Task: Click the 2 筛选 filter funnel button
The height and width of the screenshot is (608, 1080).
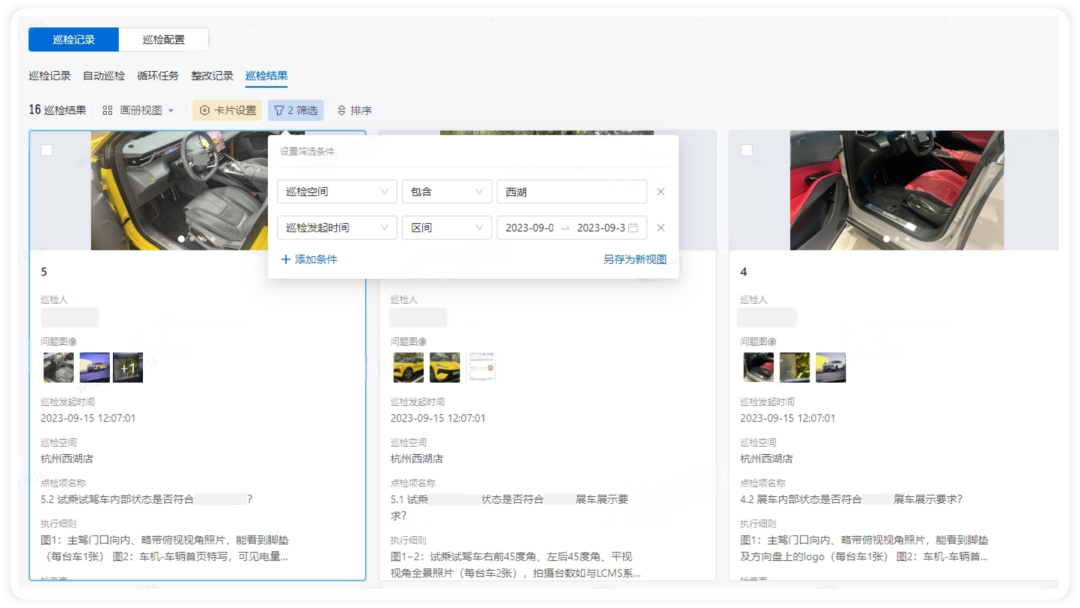Action: 295,110
